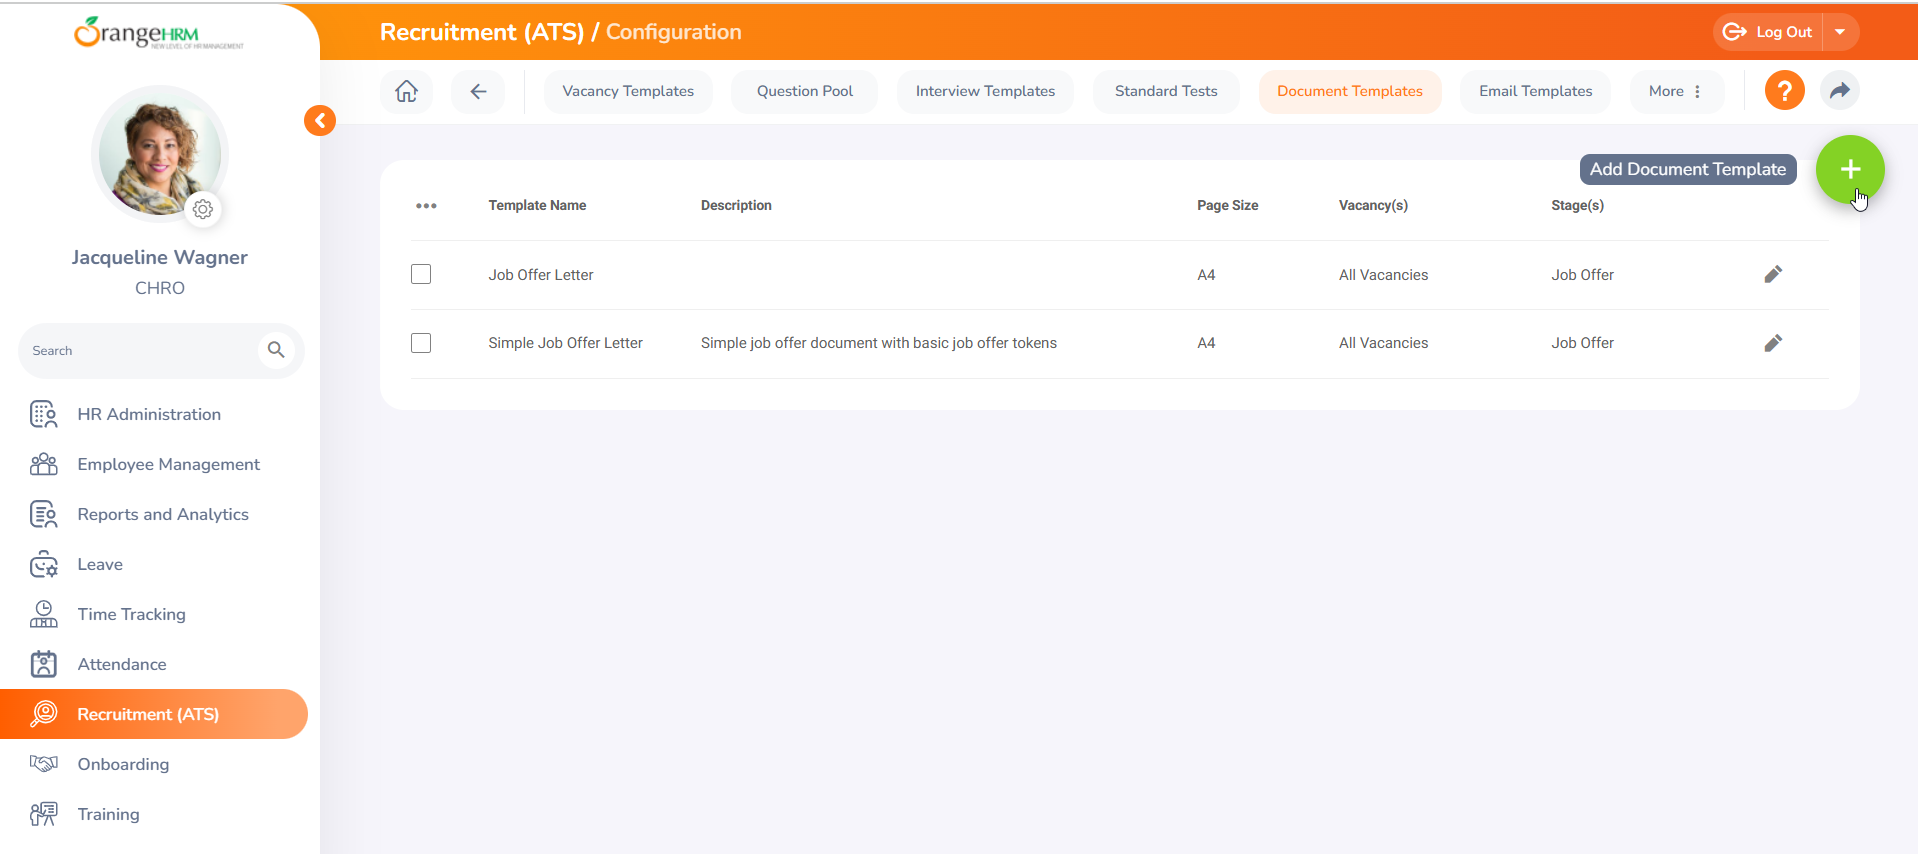The image size is (1918, 854).
Task: Select the Simple Job Offer Letter checkbox
Action: pos(421,343)
